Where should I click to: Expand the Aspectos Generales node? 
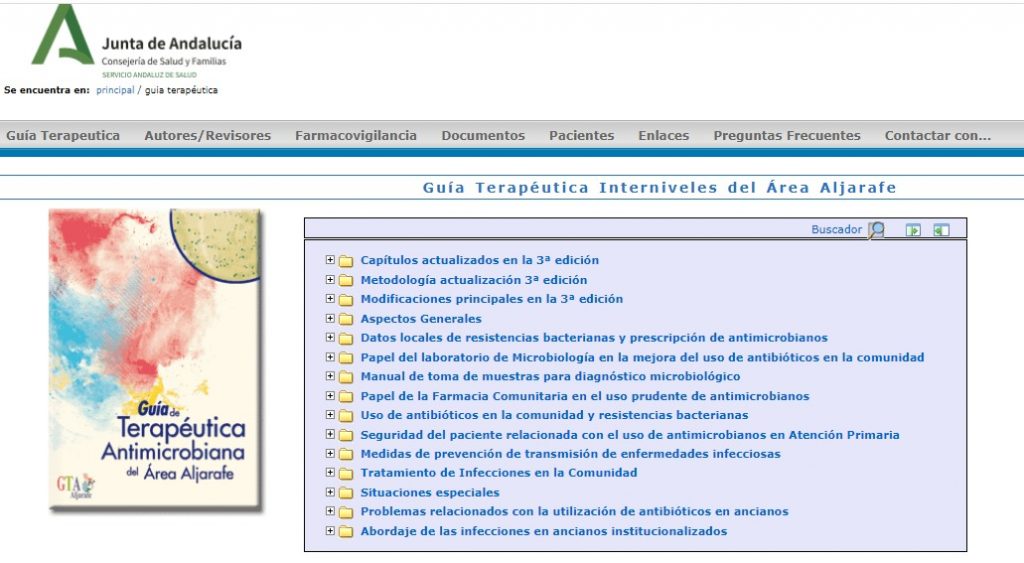330,318
